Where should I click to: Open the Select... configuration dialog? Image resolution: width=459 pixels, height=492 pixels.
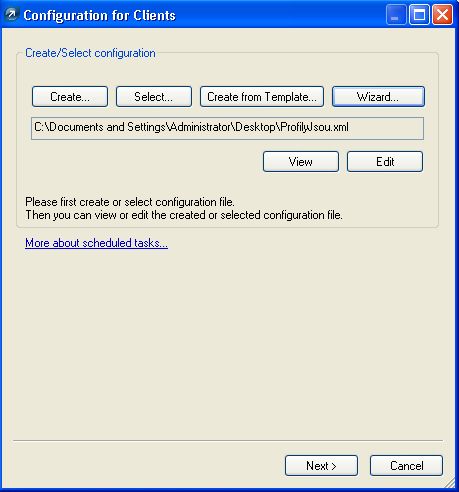(x=154, y=97)
